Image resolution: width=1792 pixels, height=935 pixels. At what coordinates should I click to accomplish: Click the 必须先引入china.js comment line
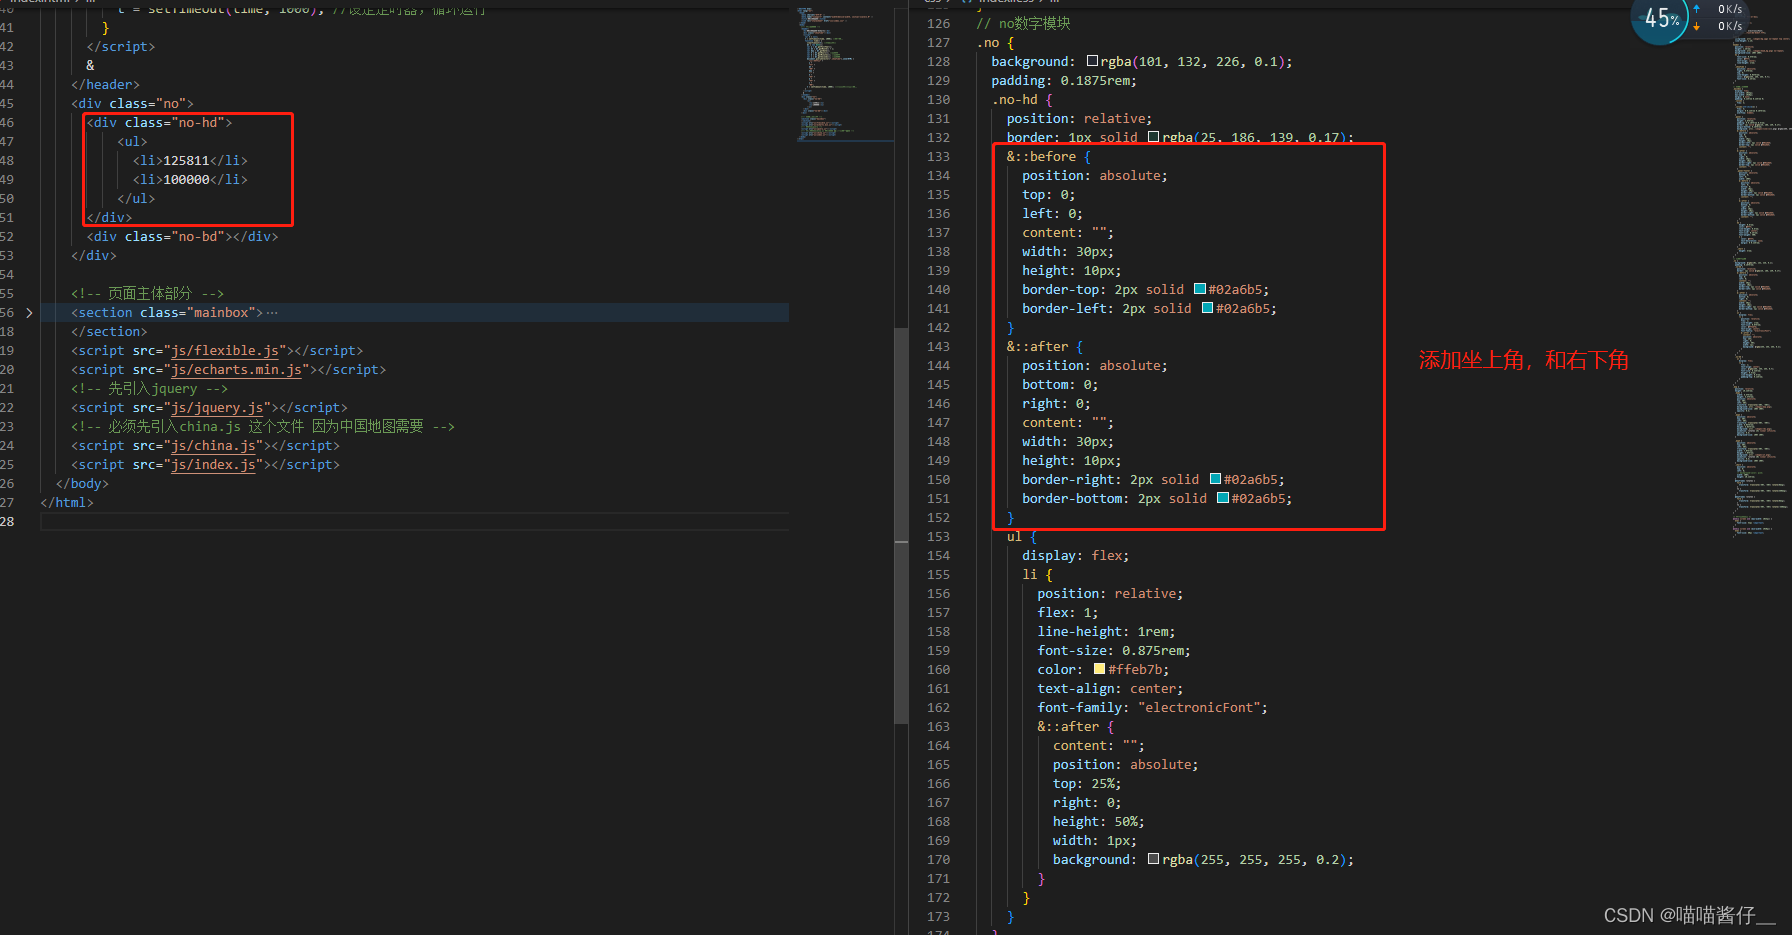coord(263,427)
